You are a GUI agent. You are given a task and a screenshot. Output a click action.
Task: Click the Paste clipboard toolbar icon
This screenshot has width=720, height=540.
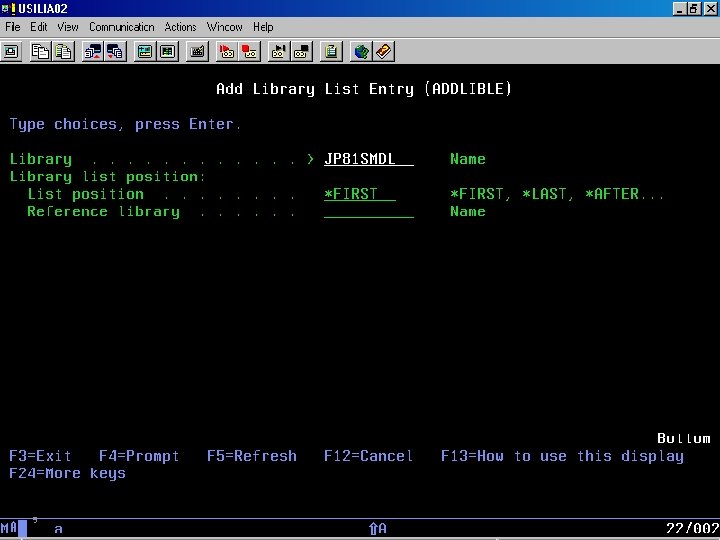click(x=63, y=51)
